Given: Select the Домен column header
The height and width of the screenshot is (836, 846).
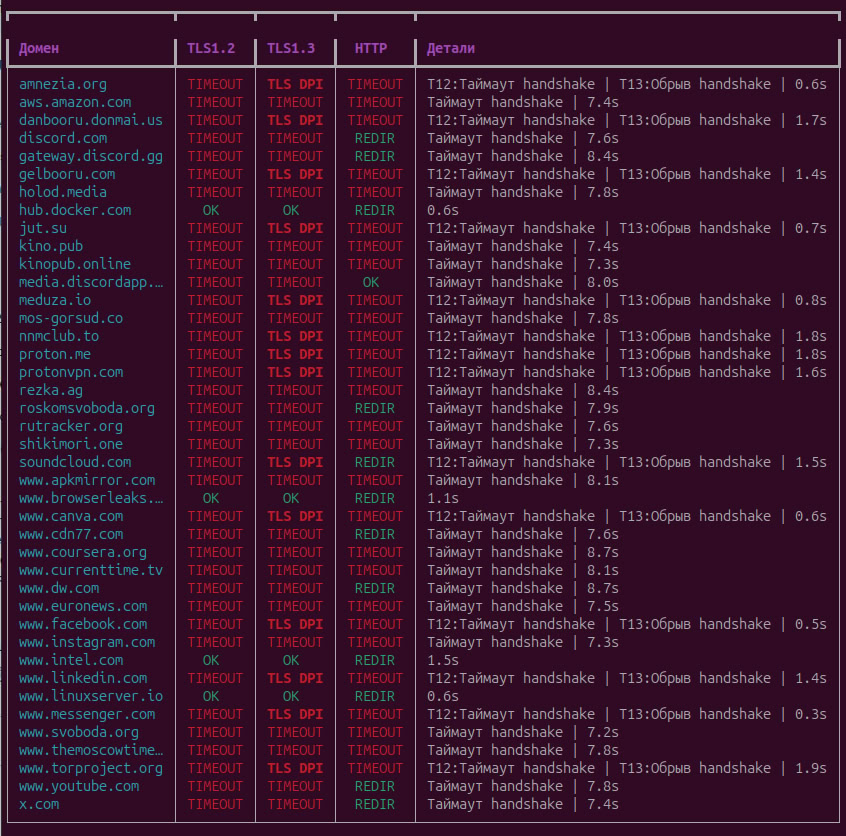Looking at the screenshot, I should 39,49.
